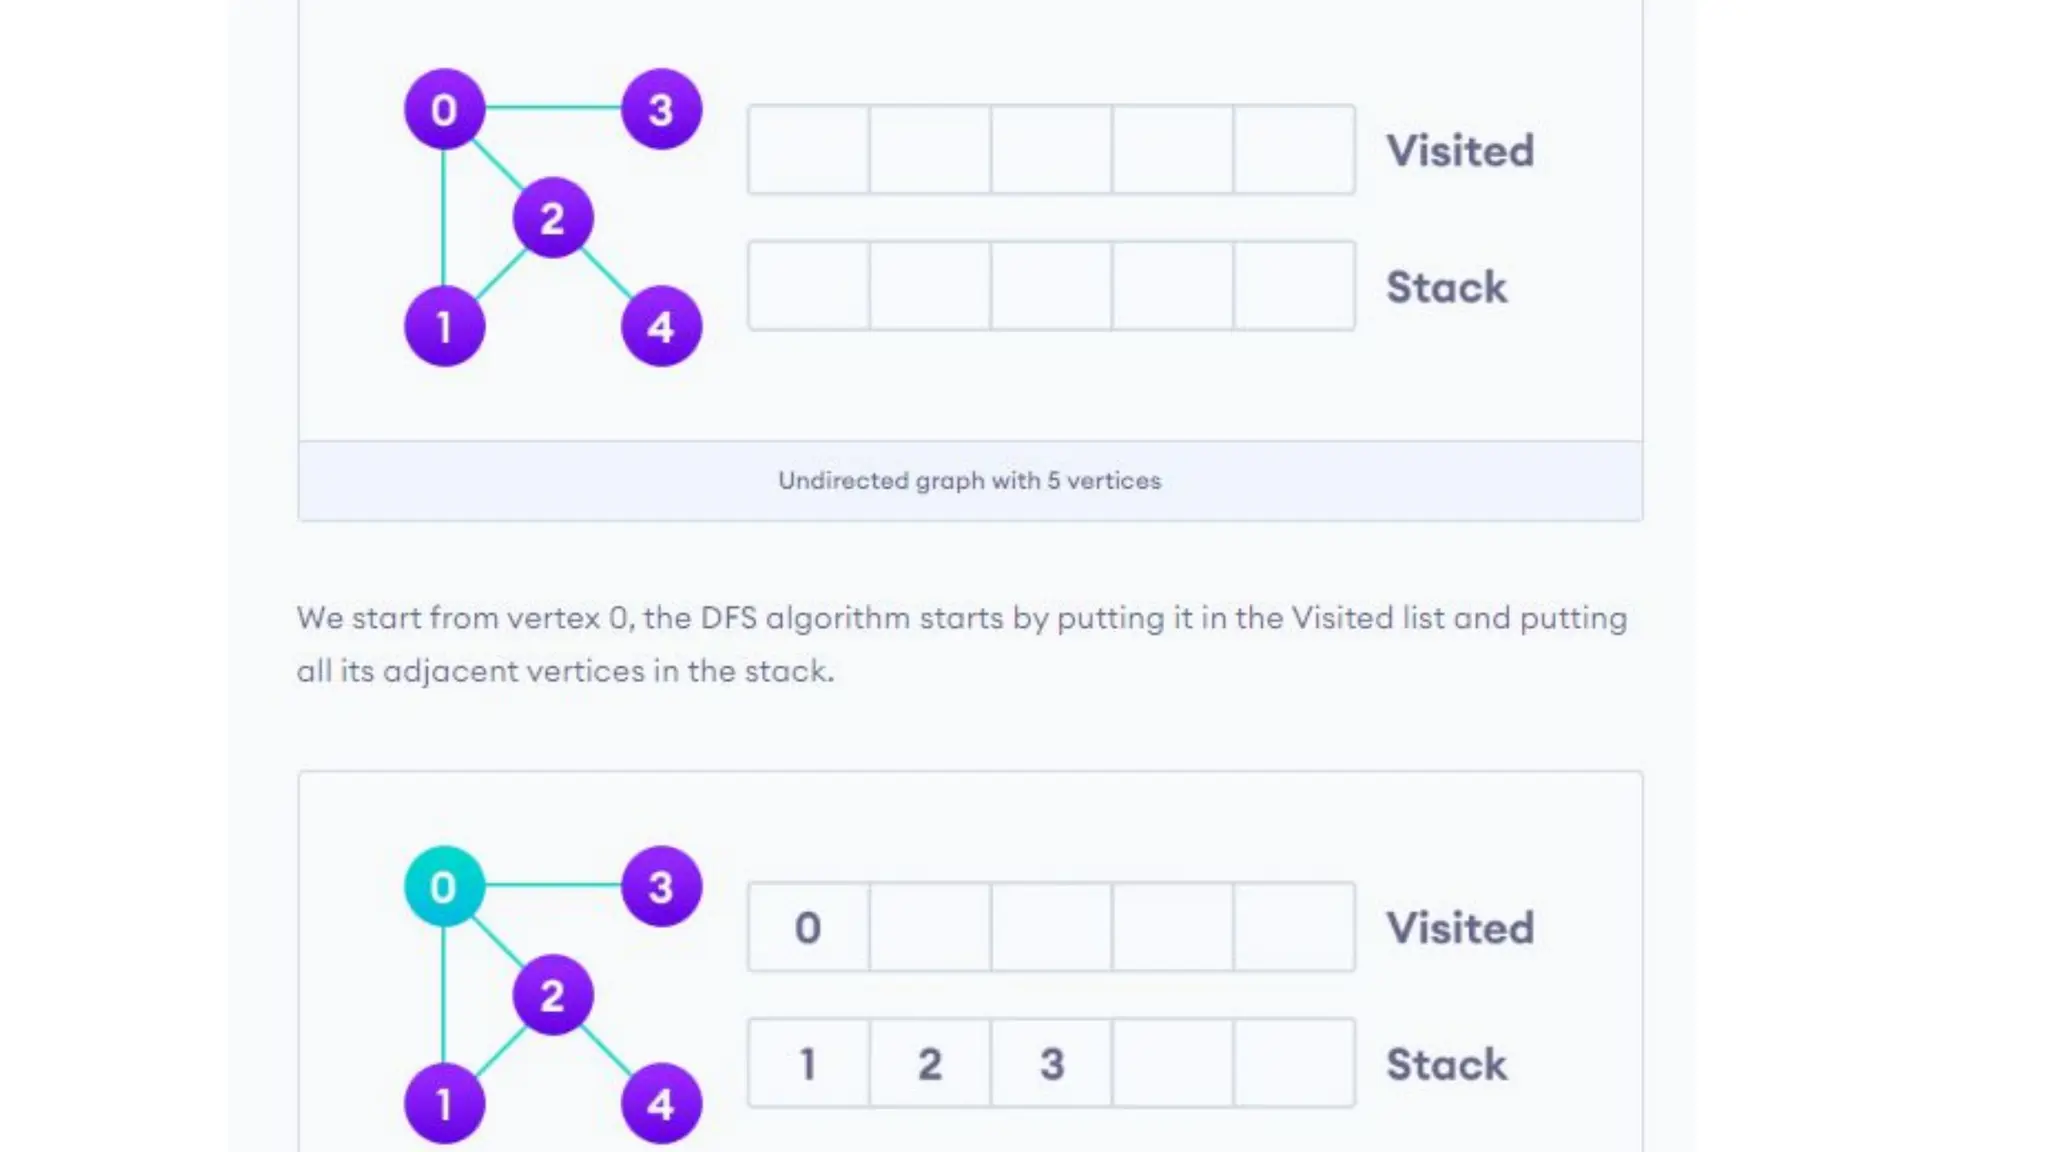This screenshot has width=2048, height=1152.
Task: Click the Stack cell containing 2
Action: (x=930, y=1063)
